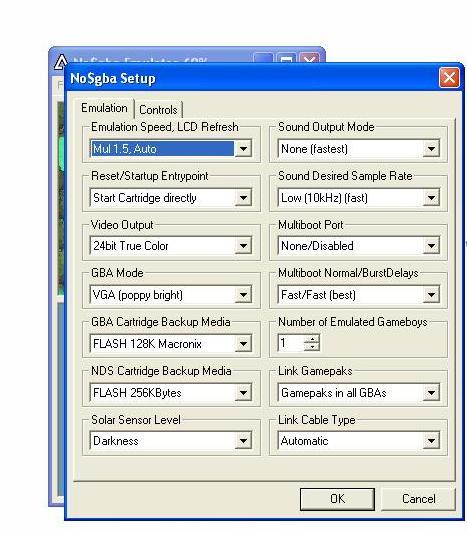Screen dimensions: 467x535
Task: Decrease Number of Emulated Gameboys
Action: point(312,347)
